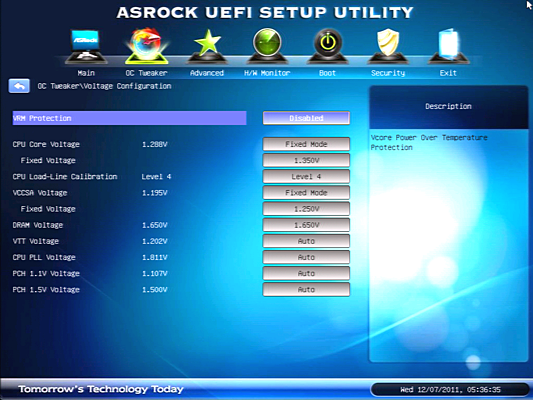Switch to the Advanced tab label
The image size is (533, 400).
coord(207,73)
